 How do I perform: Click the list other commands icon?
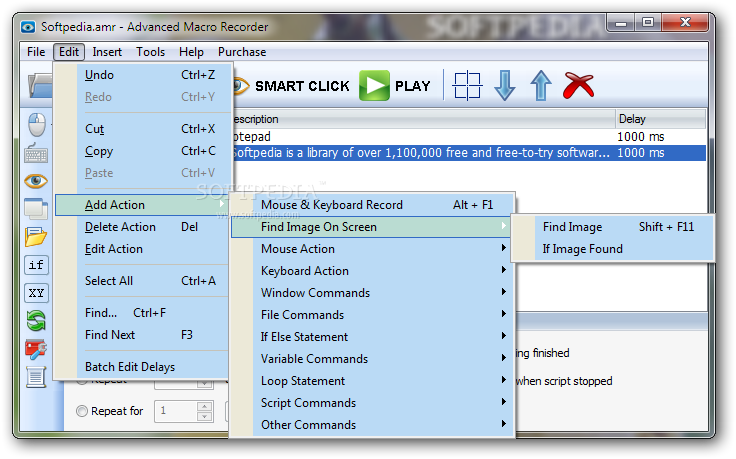(36, 377)
